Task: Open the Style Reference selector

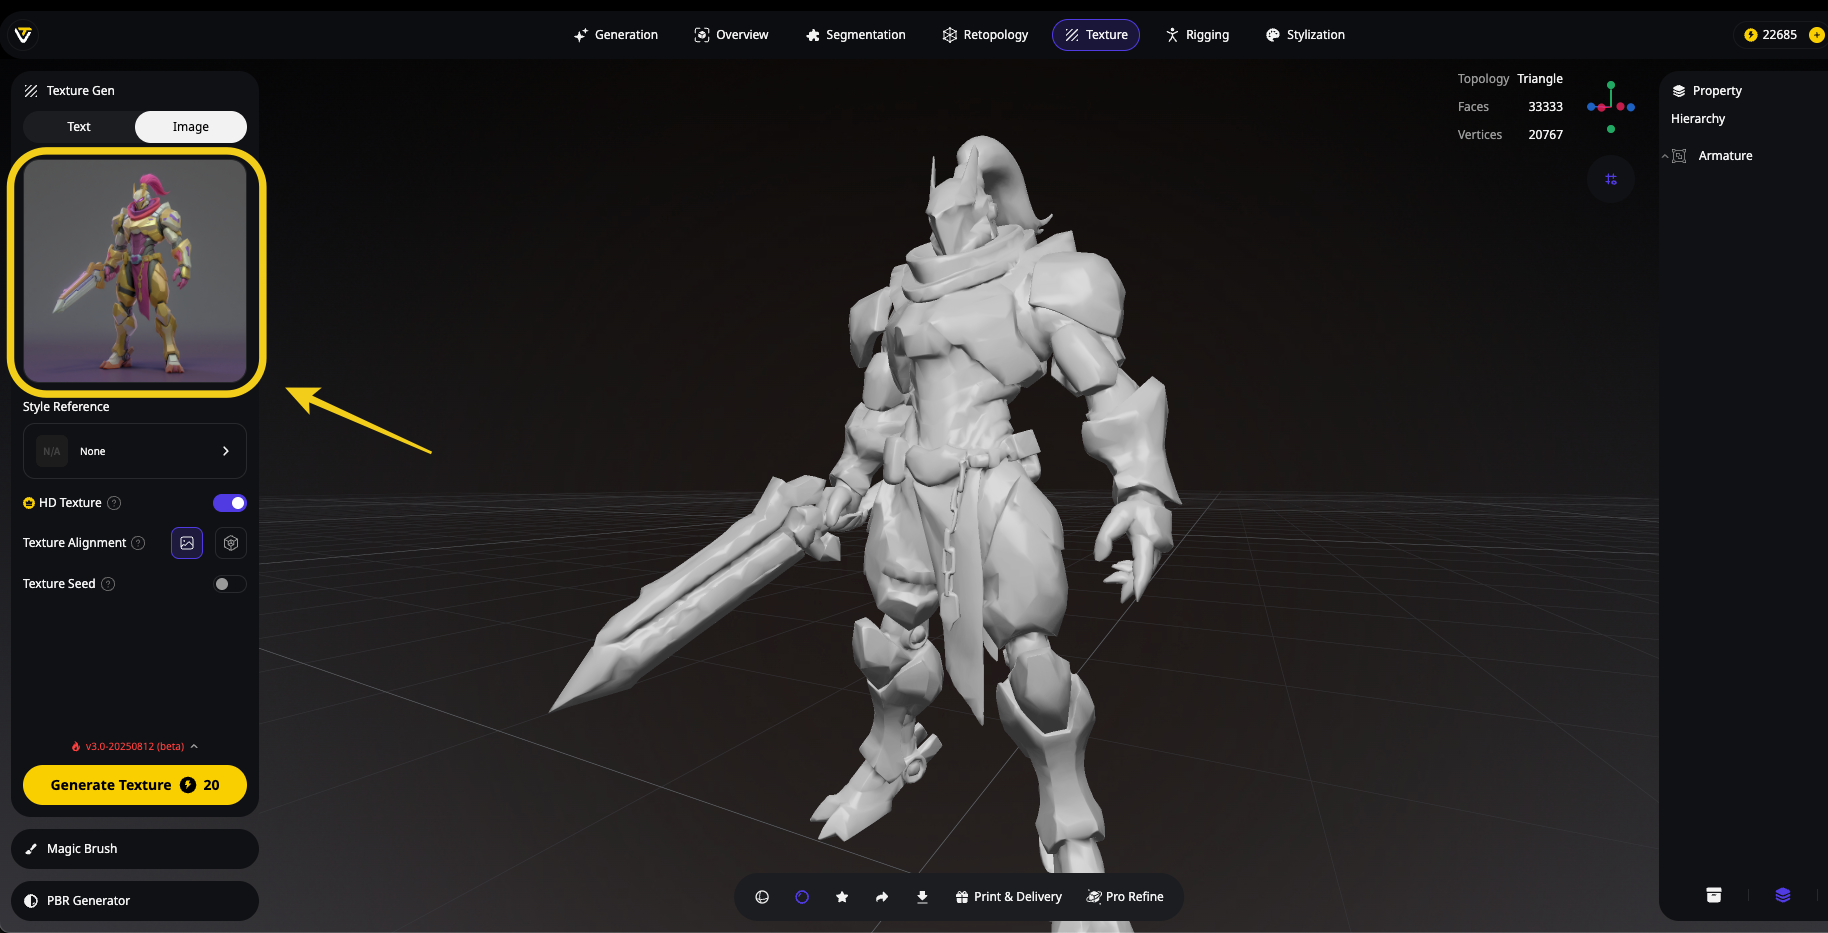Action: [x=135, y=451]
